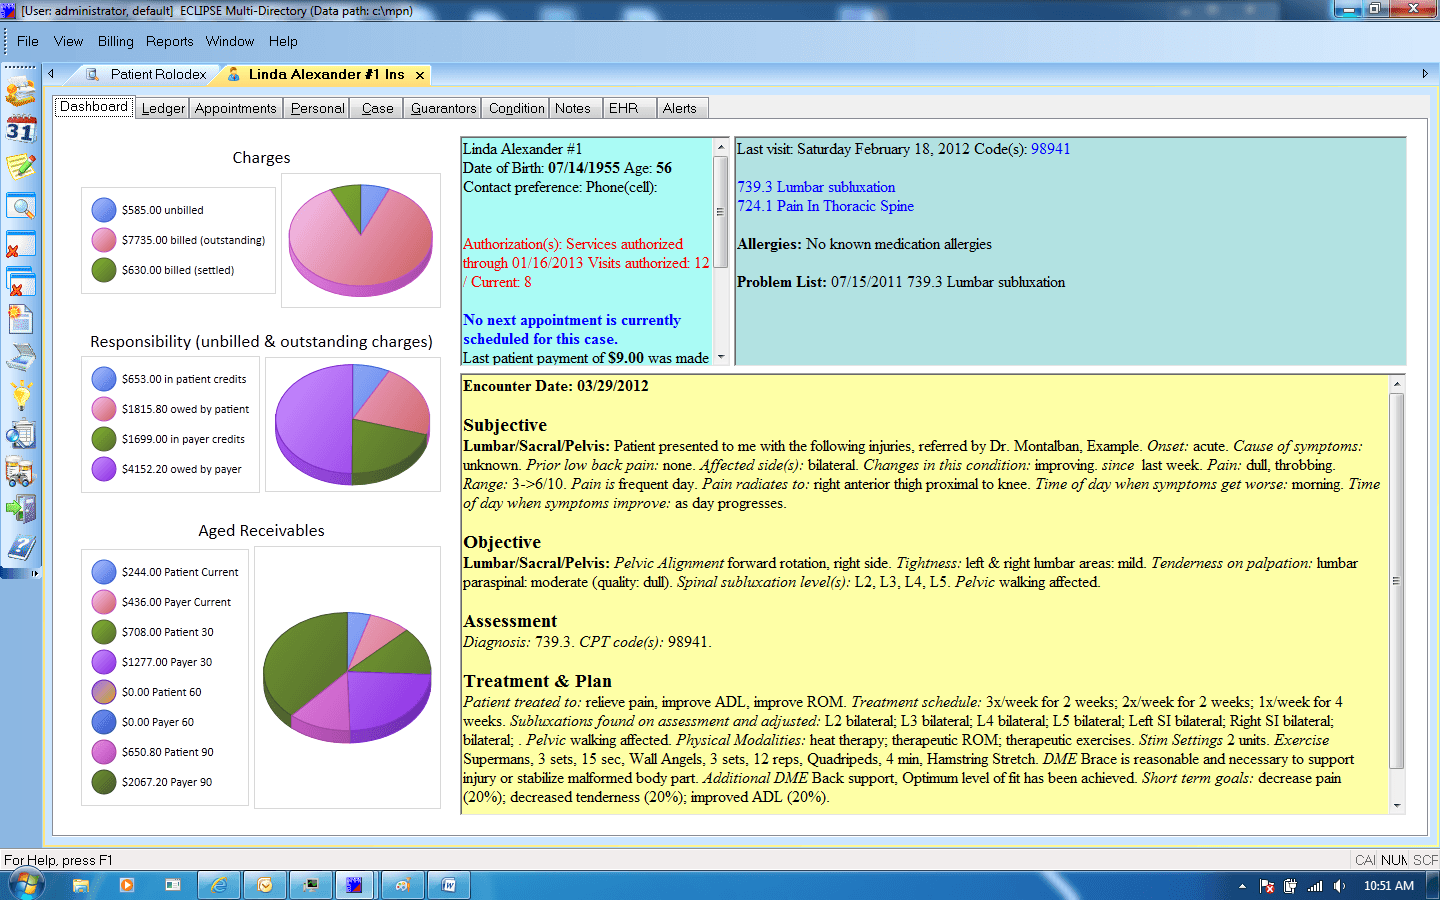Open the 739.3 Lumbar subluxation link

tap(816, 187)
